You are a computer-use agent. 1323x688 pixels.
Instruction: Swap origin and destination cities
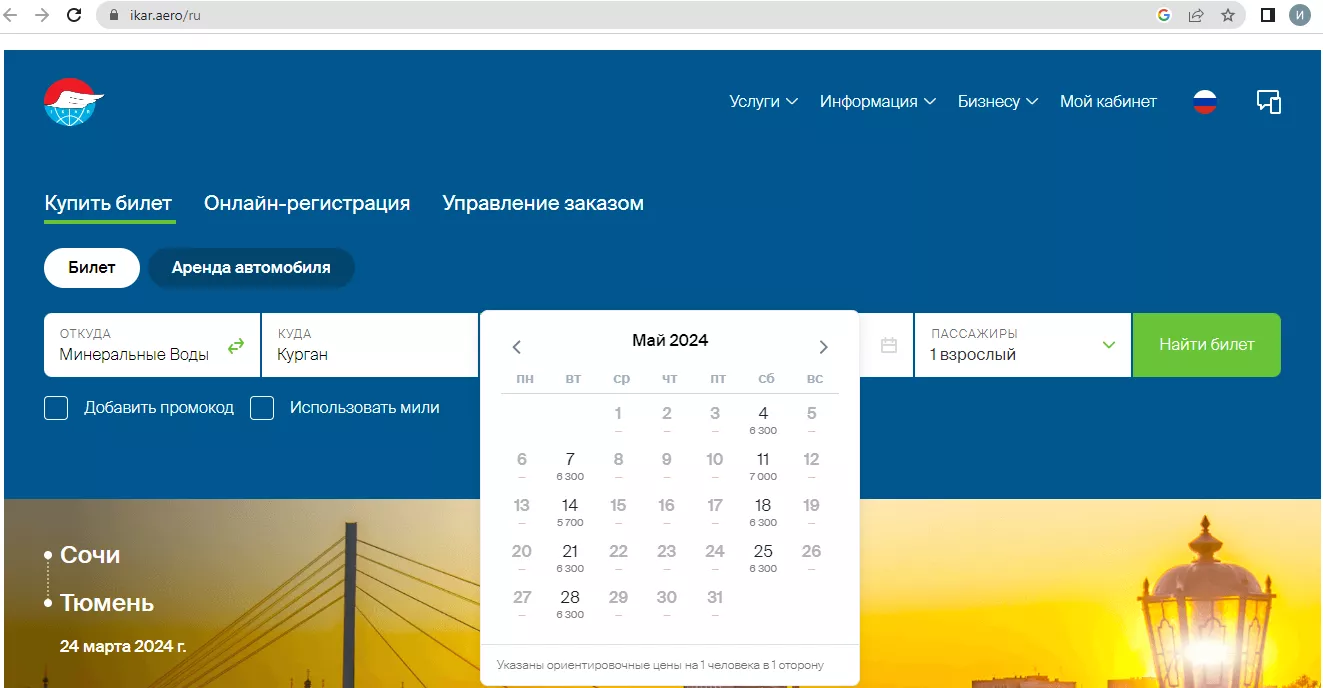click(x=235, y=346)
